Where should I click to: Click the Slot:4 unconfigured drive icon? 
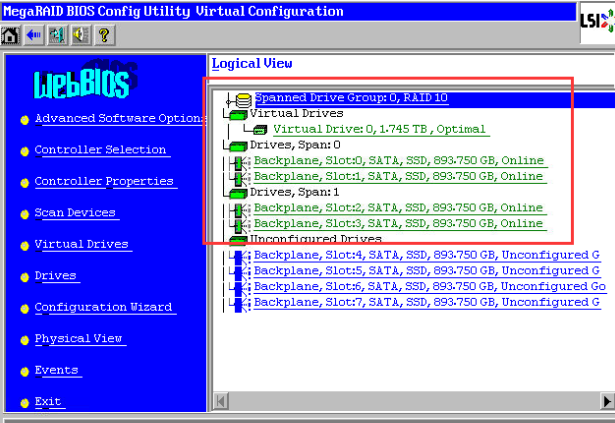(x=241, y=256)
